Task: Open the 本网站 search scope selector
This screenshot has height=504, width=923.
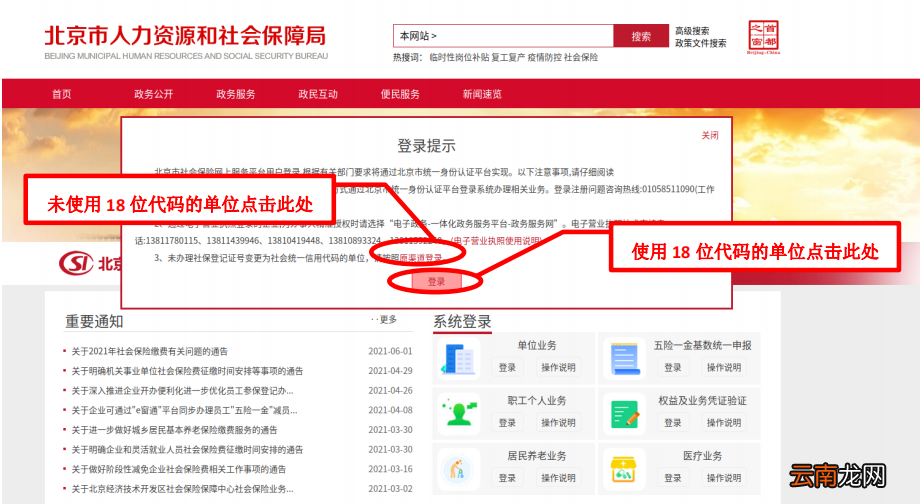Action: (418, 36)
